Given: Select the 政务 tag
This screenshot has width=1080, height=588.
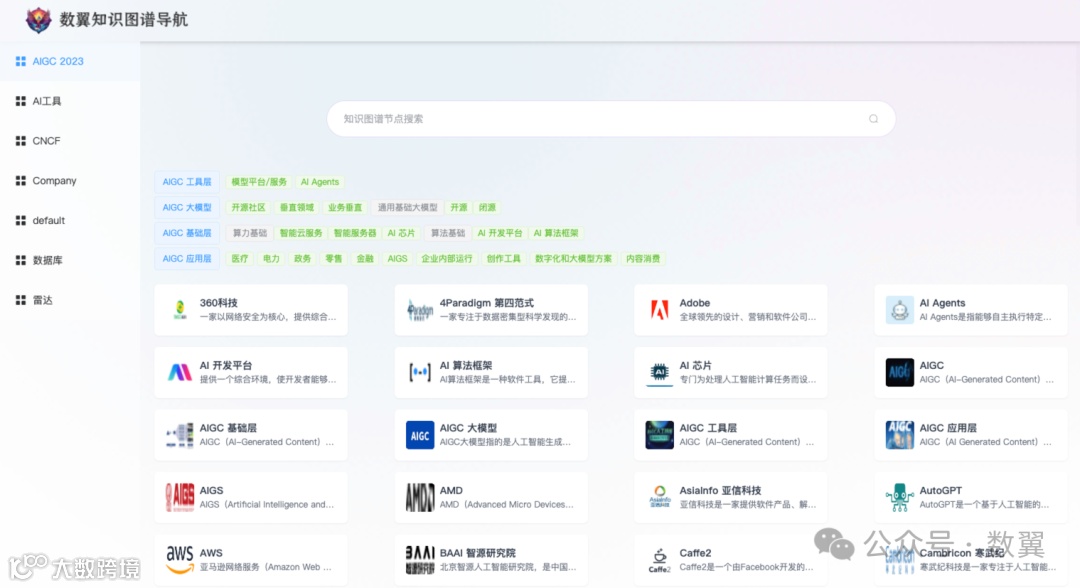Looking at the screenshot, I should 302,259.
